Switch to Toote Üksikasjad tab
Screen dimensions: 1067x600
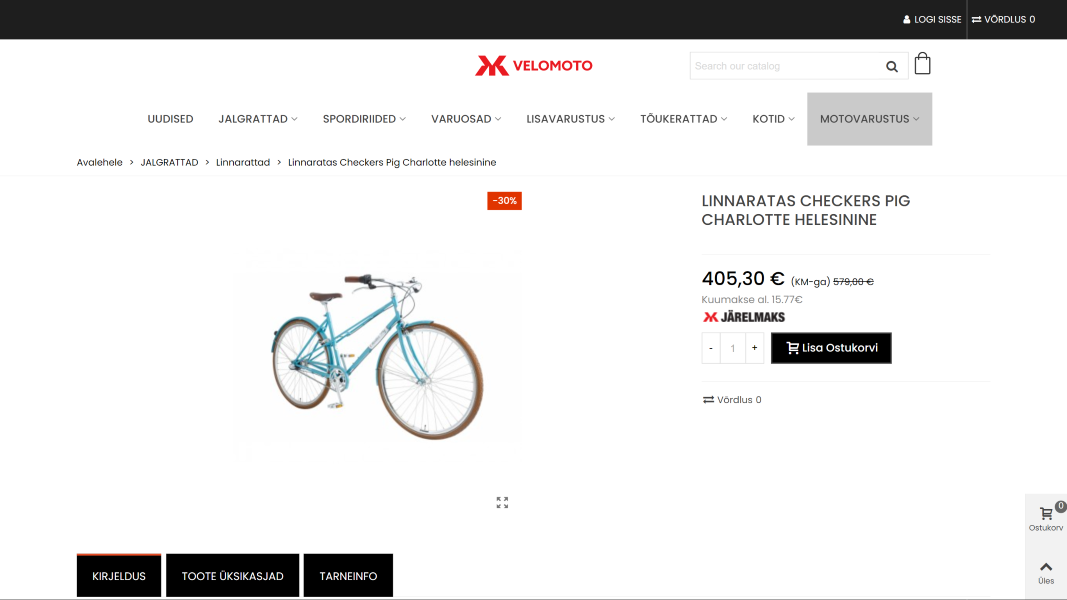tap(232, 576)
